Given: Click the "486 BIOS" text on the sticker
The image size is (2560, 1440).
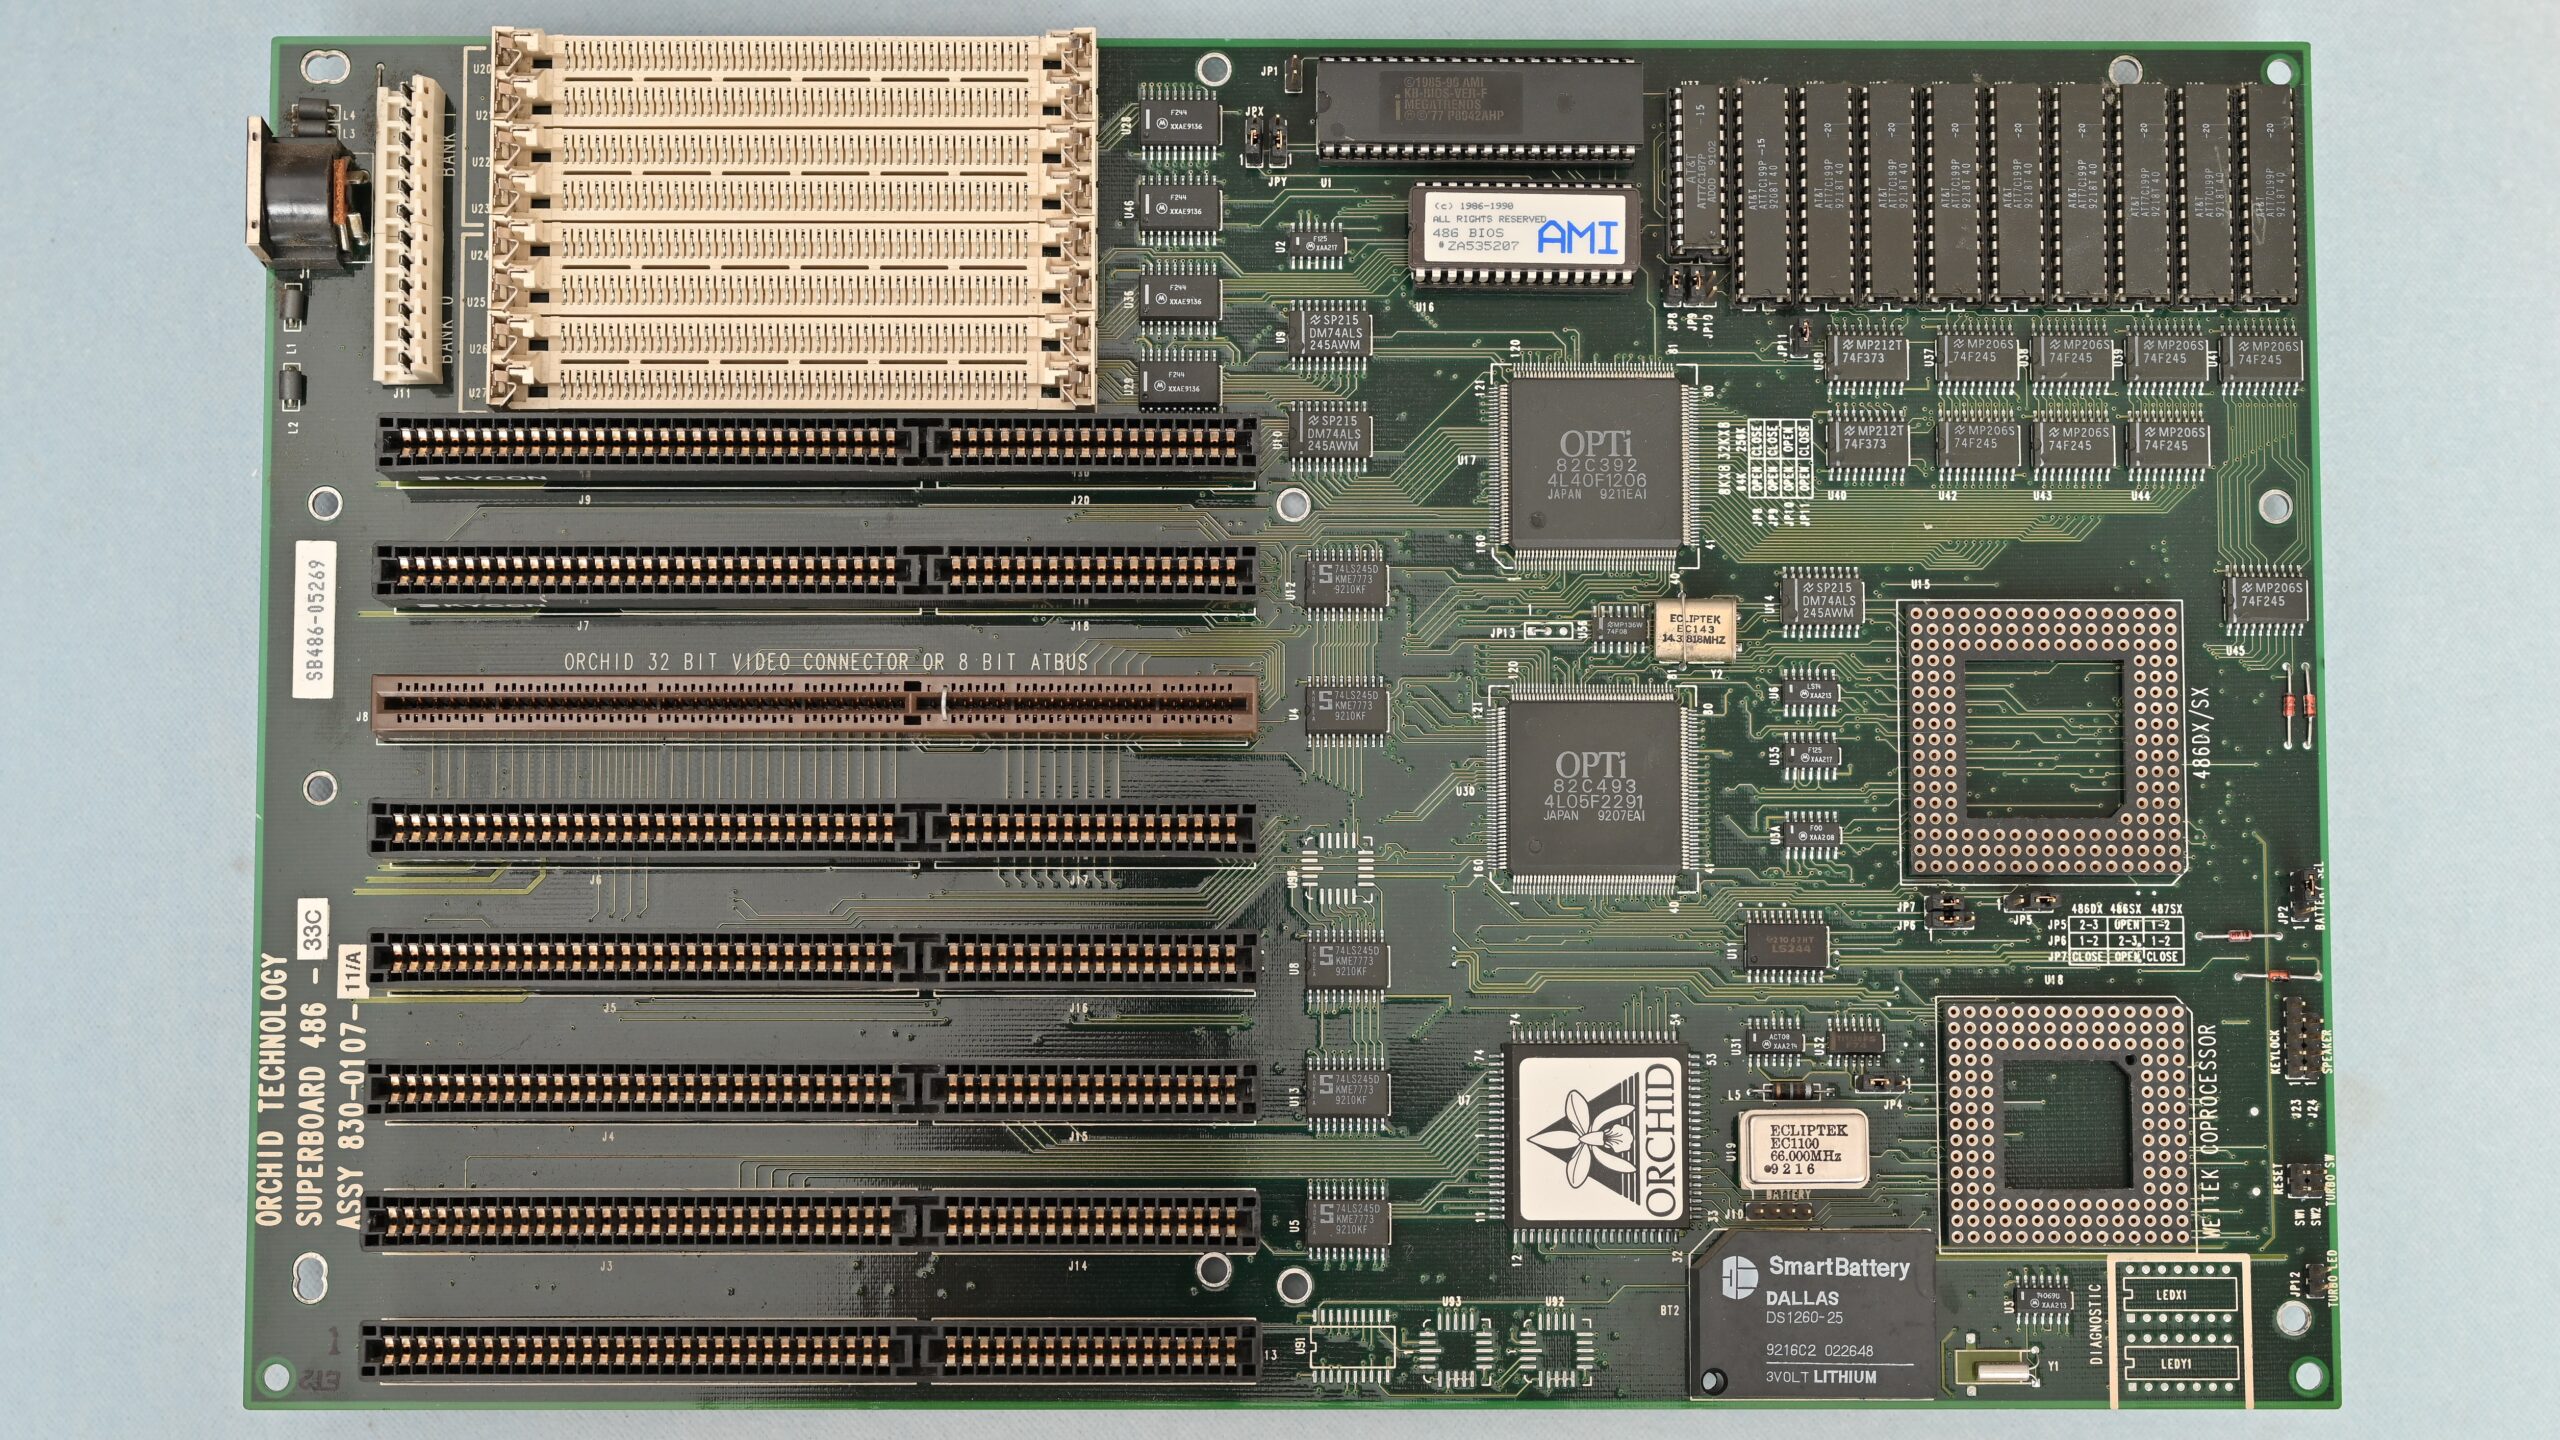Looking at the screenshot, I should (1467, 232).
